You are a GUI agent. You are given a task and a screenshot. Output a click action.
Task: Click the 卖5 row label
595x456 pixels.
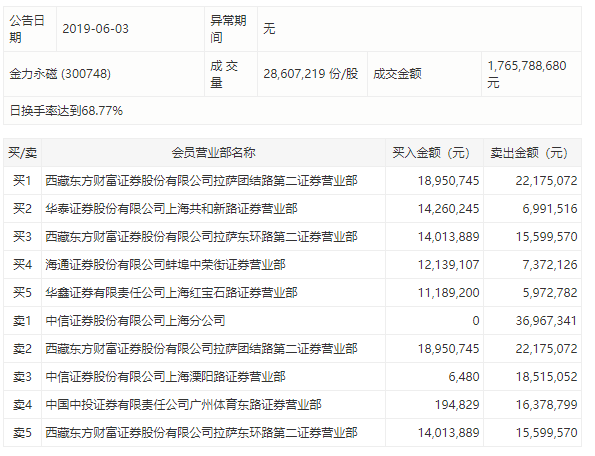pos(22,433)
